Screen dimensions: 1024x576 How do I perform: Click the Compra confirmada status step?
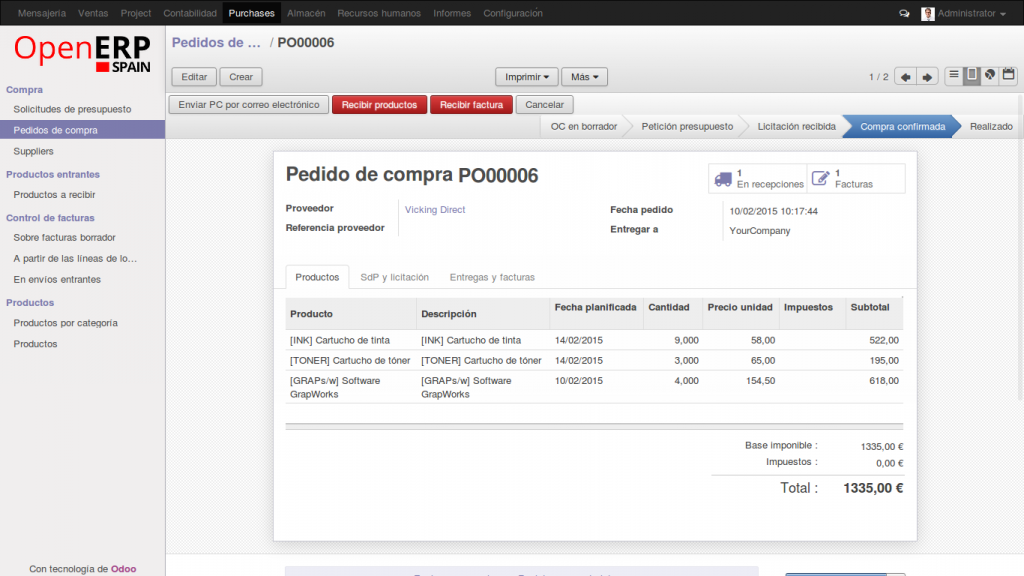click(x=903, y=127)
